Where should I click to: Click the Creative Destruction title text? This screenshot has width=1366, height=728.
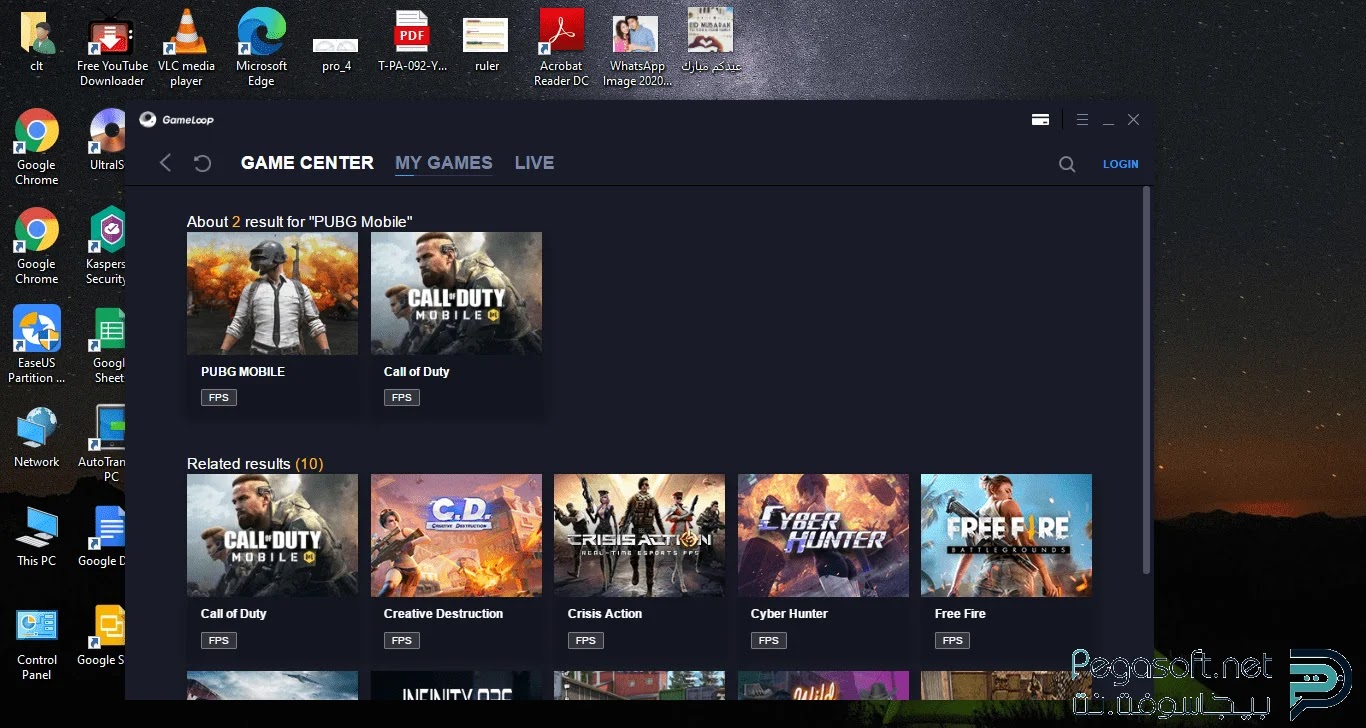click(x=443, y=614)
